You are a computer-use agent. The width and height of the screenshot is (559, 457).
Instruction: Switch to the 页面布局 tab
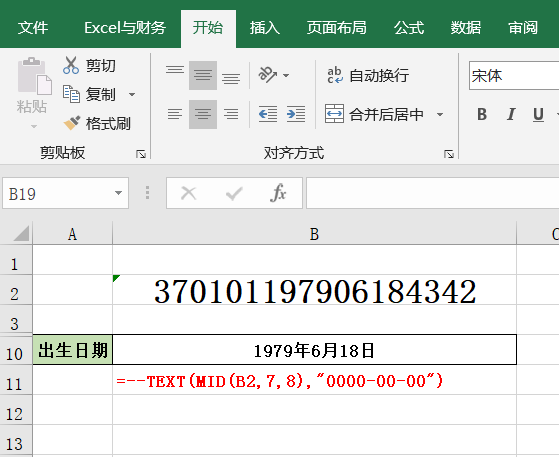(337, 28)
